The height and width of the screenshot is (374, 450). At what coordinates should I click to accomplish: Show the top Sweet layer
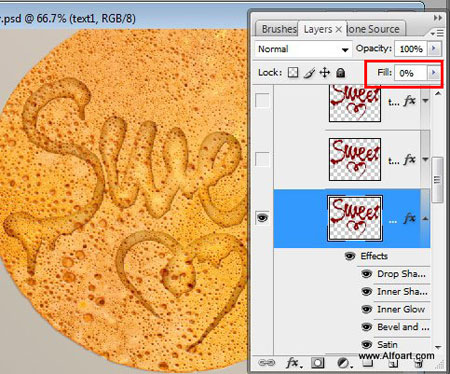pos(262,100)
